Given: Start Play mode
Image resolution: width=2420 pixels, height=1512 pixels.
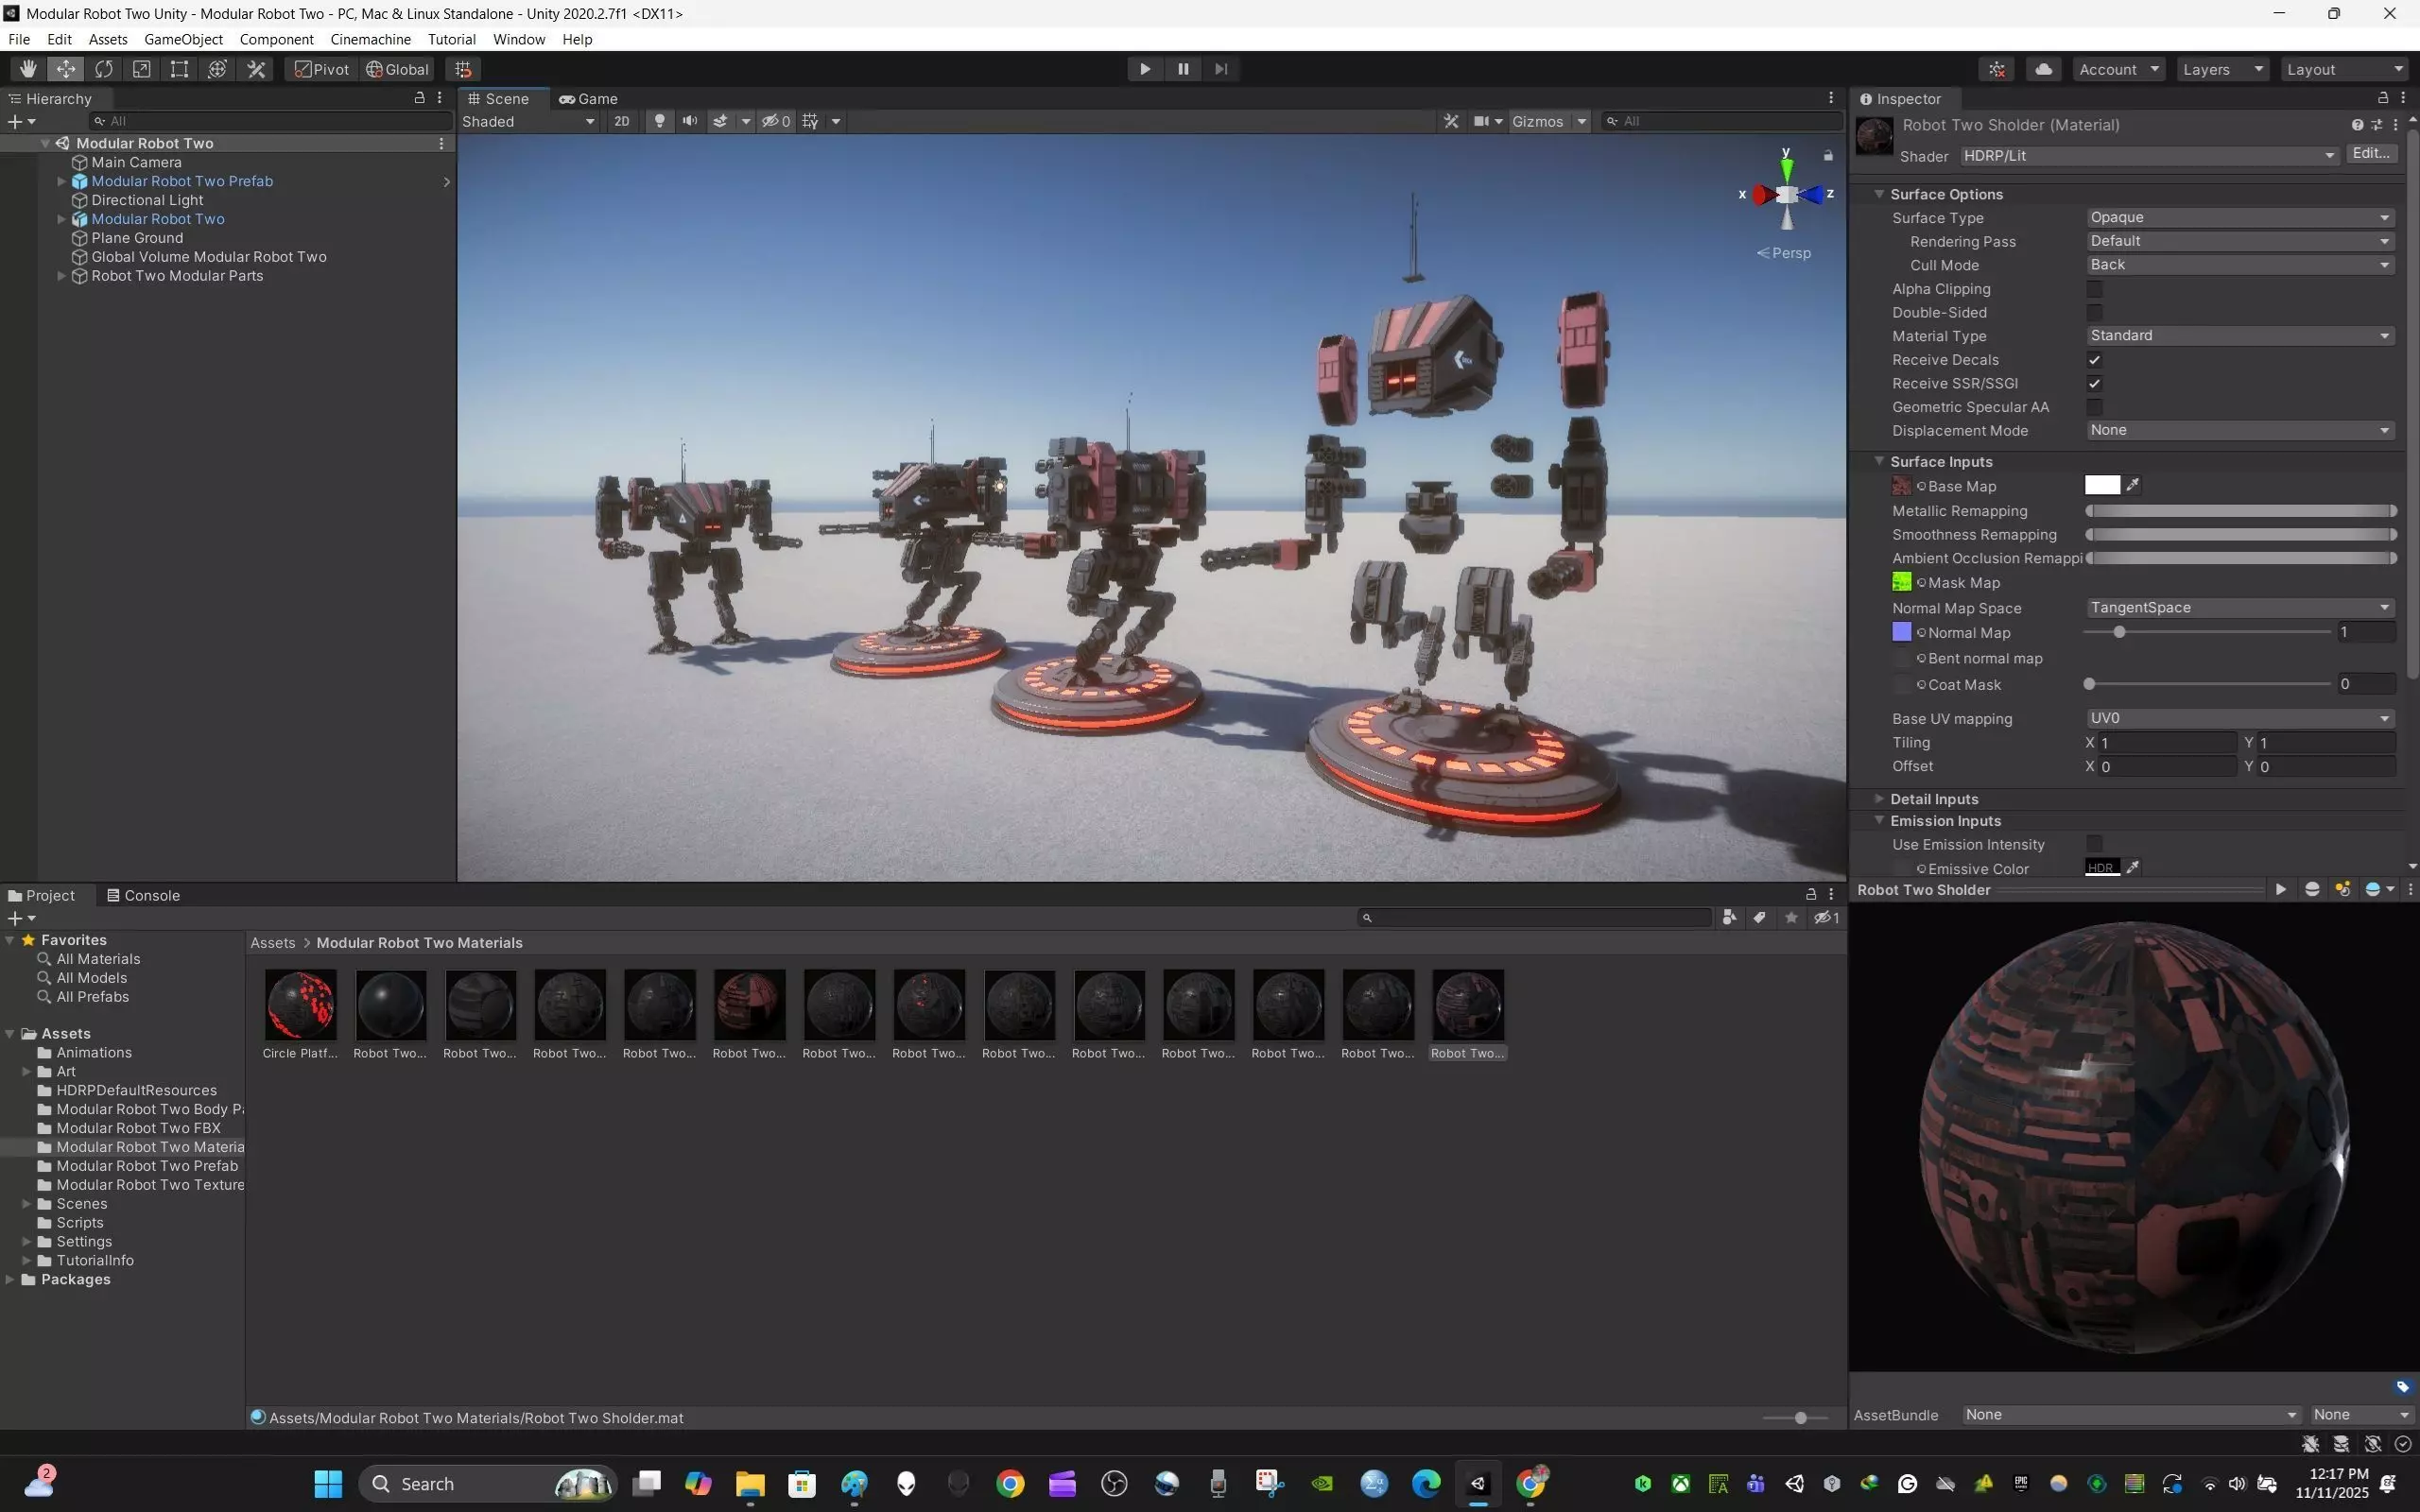Looking at the screenshot, I should pos(1145,69).
